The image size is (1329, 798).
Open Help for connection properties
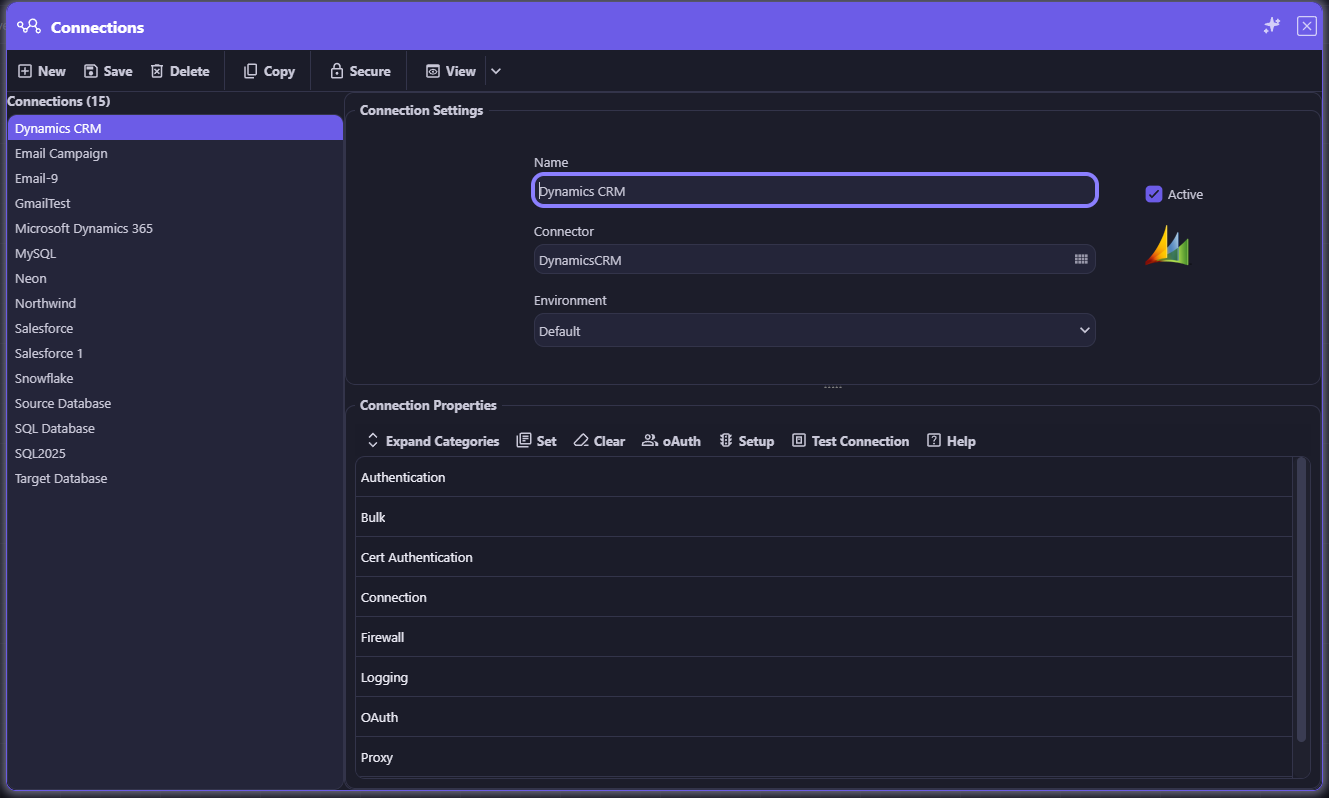point(951,441)
